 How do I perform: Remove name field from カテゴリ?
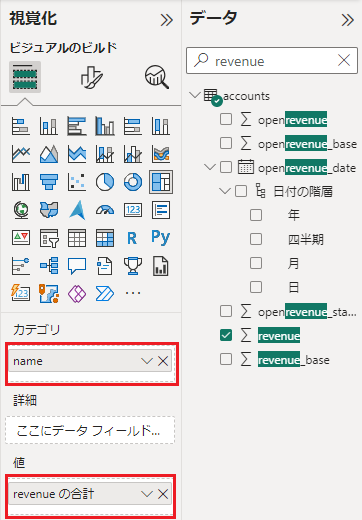pos(163,361)
